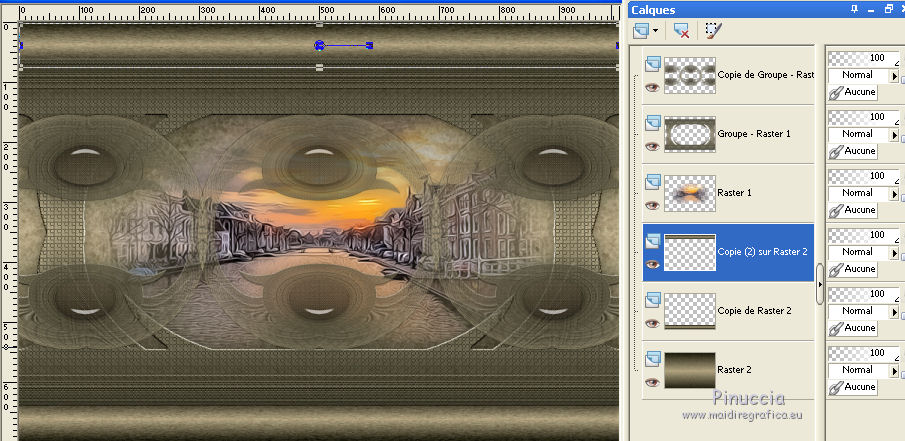The width and height of the screenshot is (905, 441).
Task: Click layer type icon of Raster 1 layer
Action: [653, 181]
